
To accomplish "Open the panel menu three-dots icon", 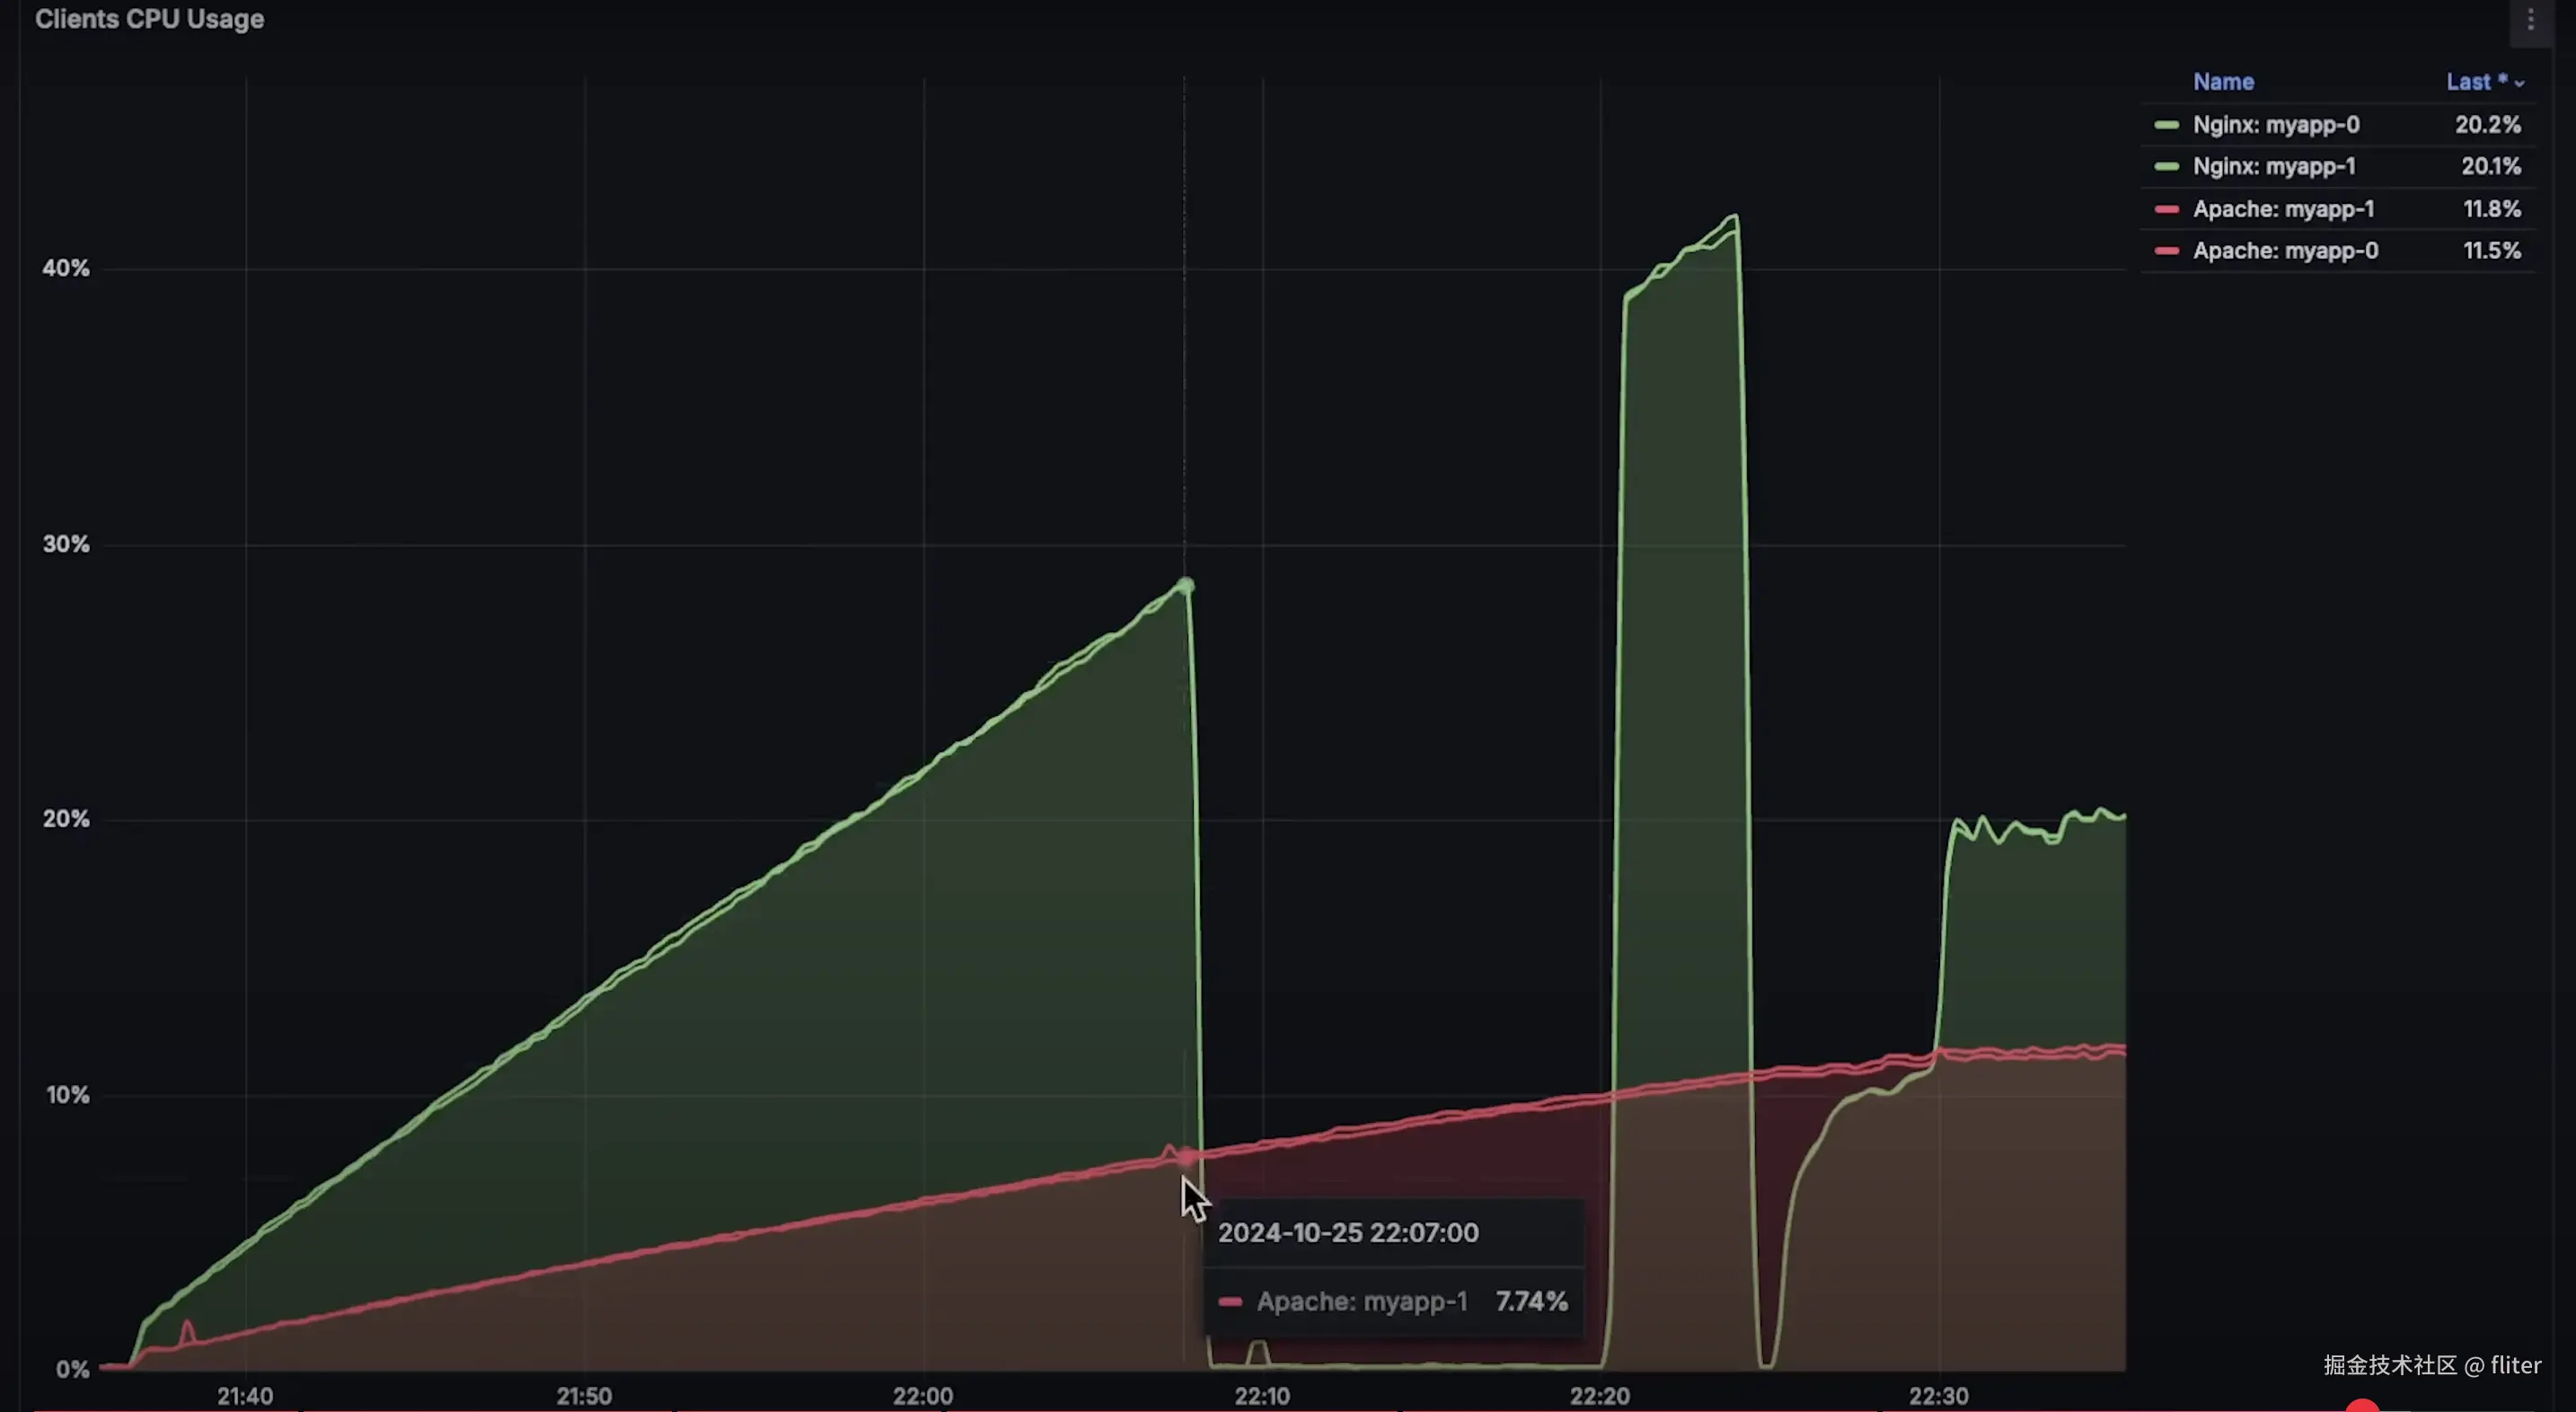I will [x=2530, y=20].
